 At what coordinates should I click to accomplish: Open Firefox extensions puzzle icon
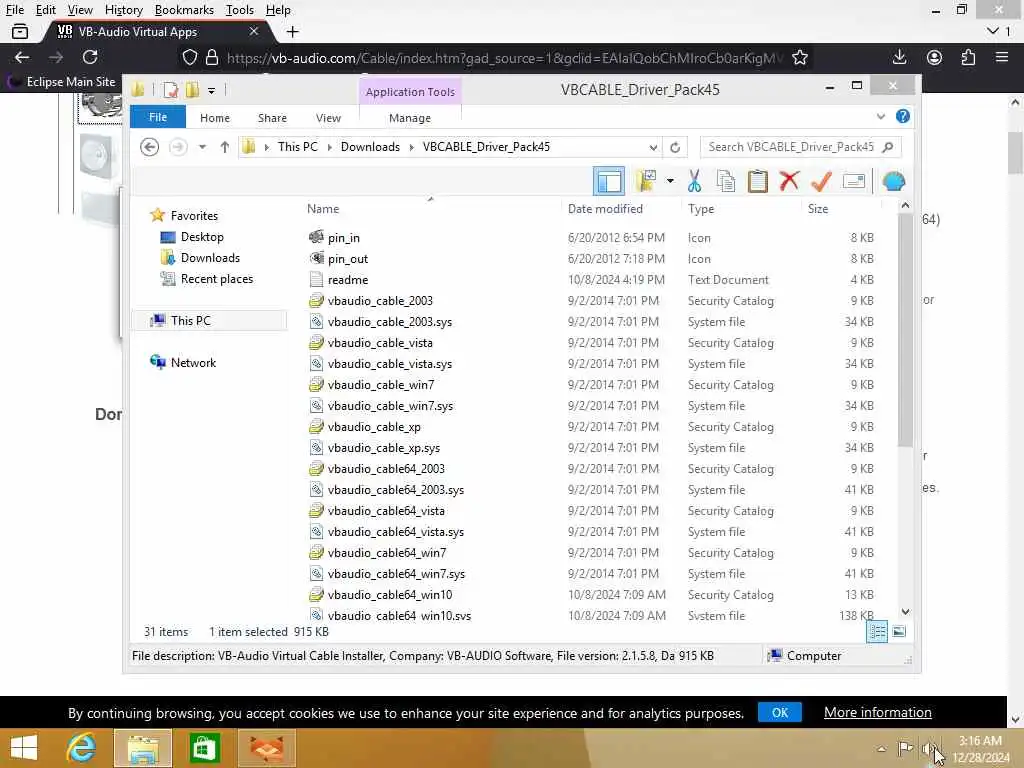pos(968,57)
